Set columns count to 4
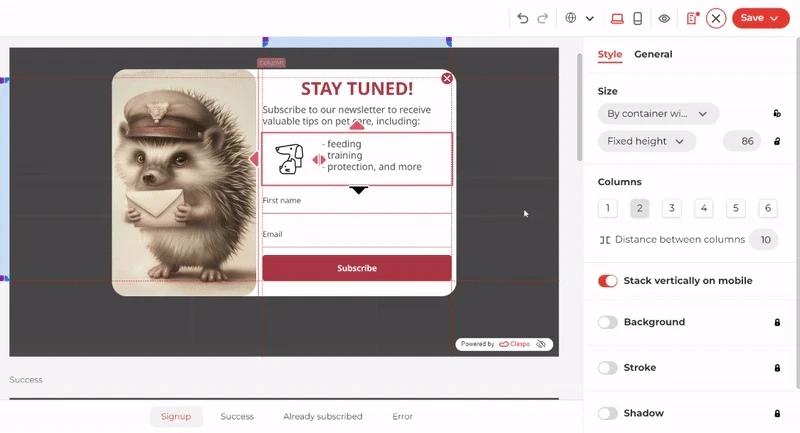Screen dimensions: 800x433 pyautogui.click(x=704, y=208)
